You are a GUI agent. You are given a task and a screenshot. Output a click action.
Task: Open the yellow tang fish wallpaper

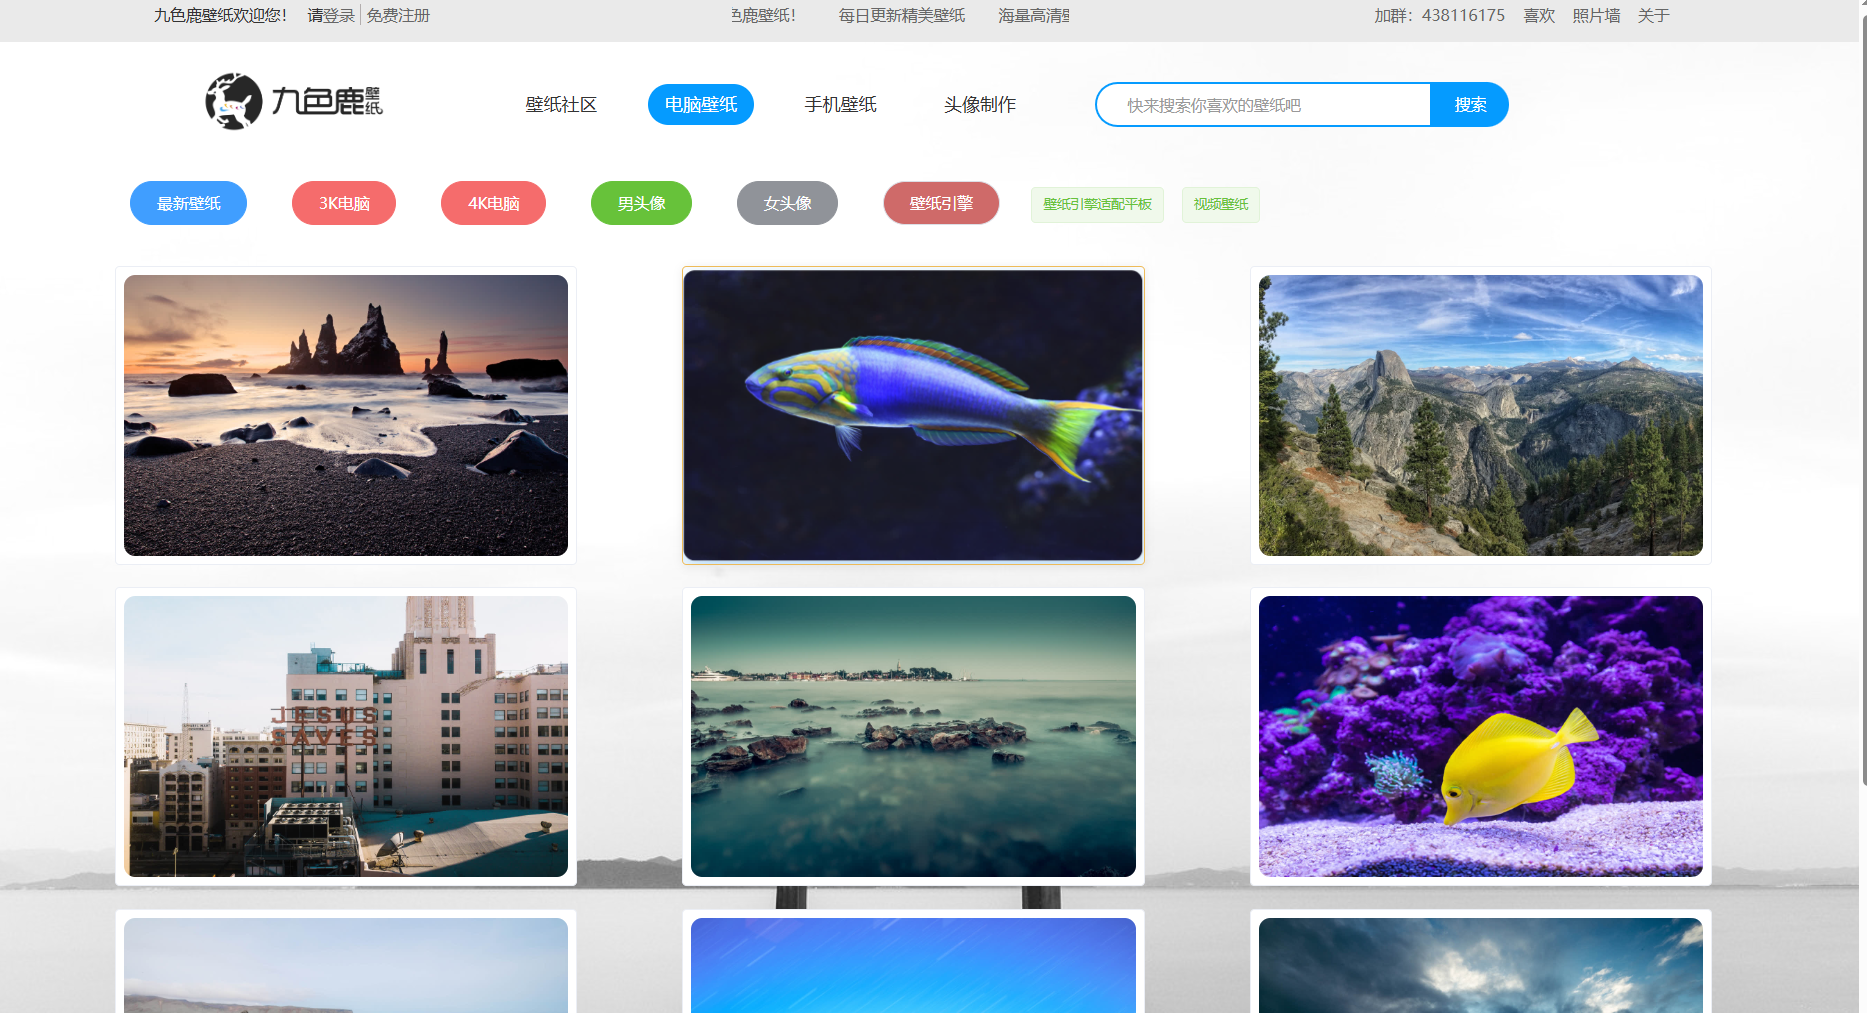(x=1480, y=736)
